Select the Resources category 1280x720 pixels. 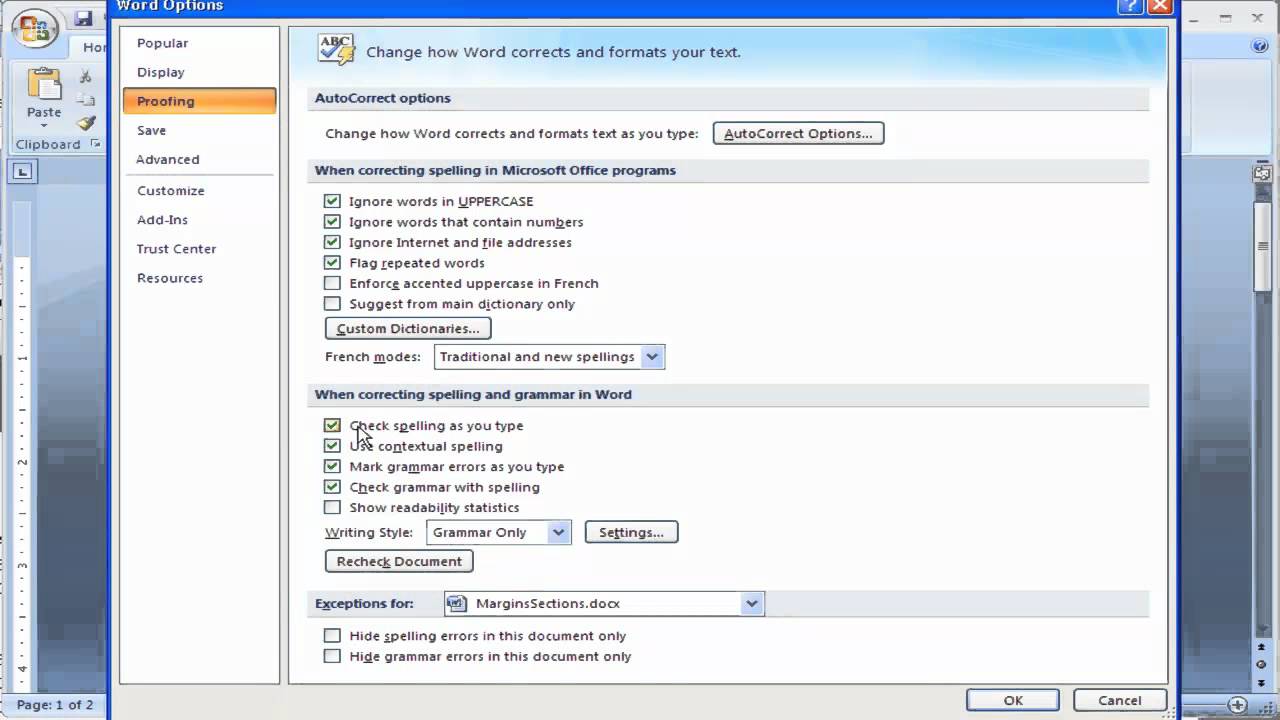[x=198, y=278]
